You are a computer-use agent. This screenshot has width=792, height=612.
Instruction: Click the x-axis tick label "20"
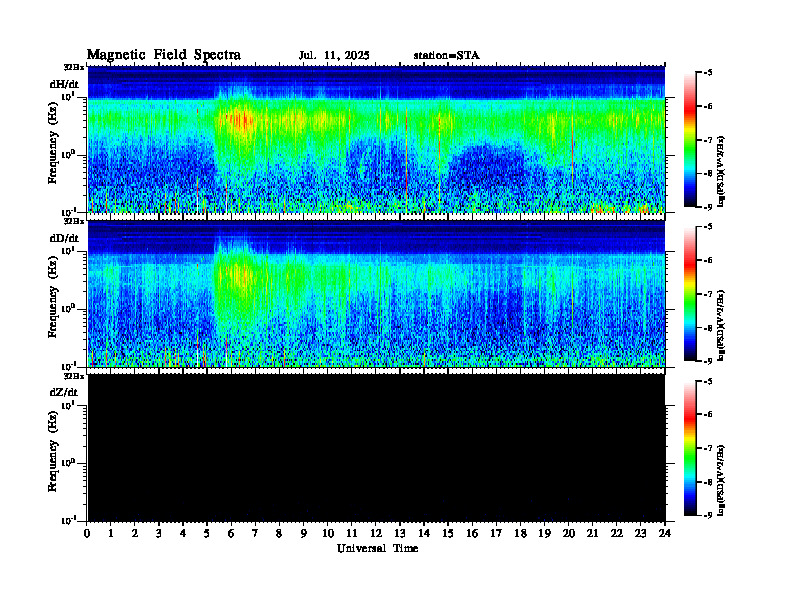pyautogui.click(x=568, y=533)
